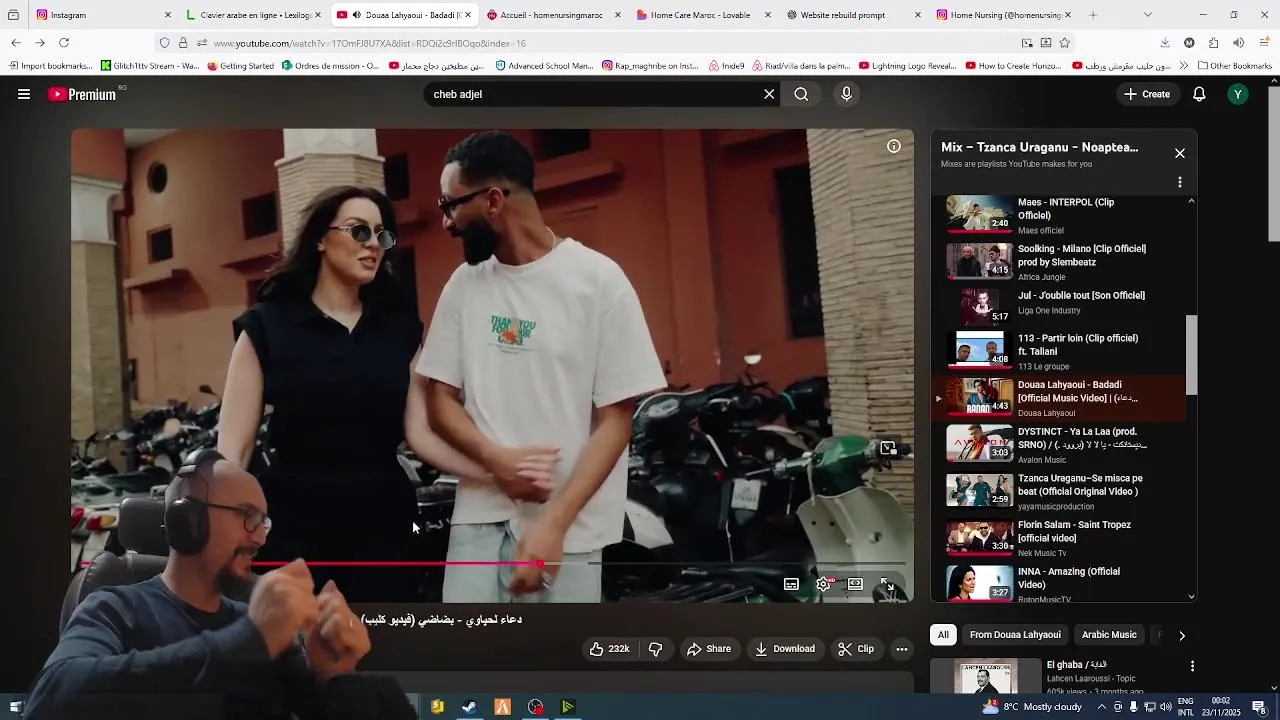Open more actions under the video
The image size is (1280, 720).
(901, 649)
